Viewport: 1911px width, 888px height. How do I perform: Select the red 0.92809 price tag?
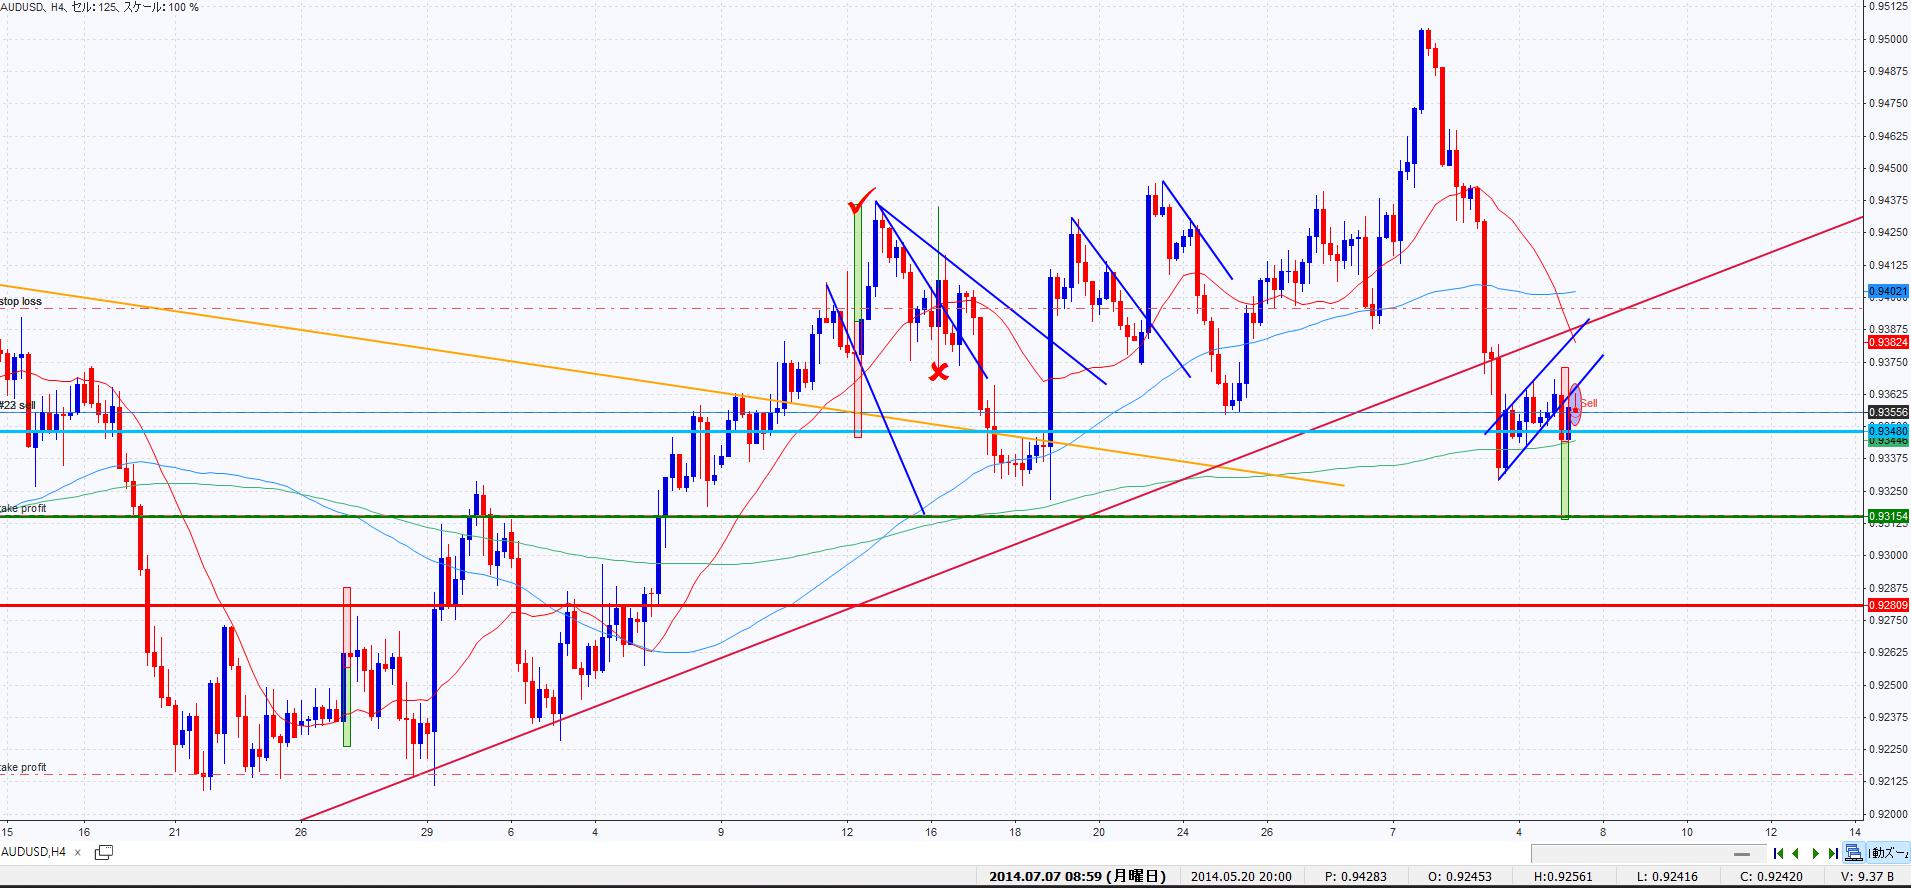point(1888,605)
